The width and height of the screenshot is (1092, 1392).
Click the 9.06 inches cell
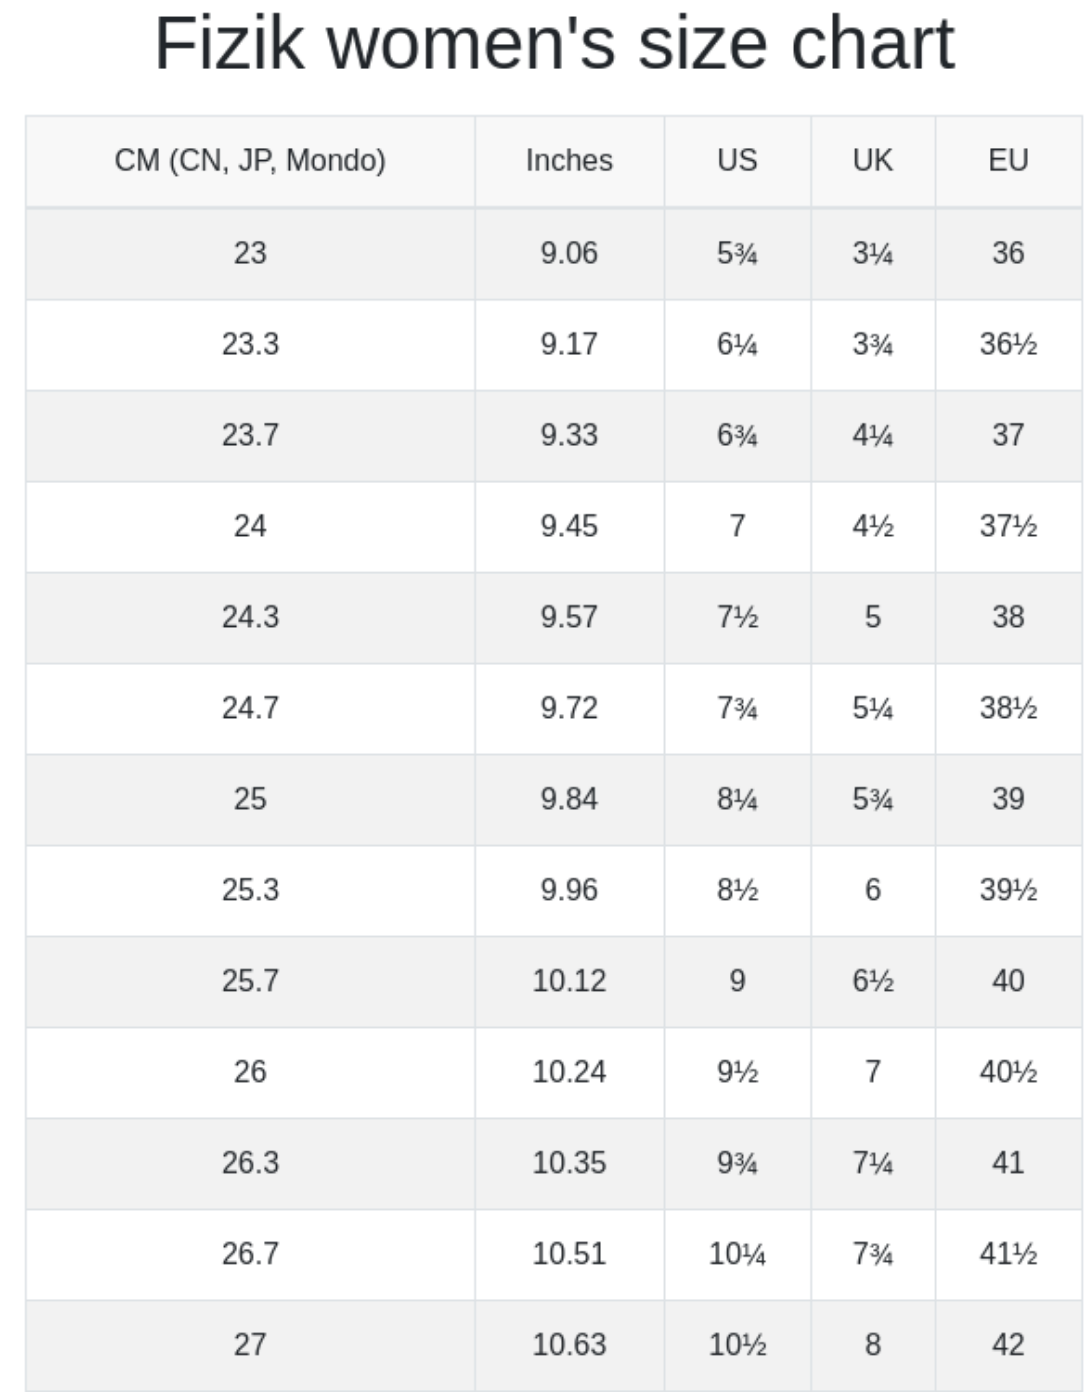click(569, 253)
